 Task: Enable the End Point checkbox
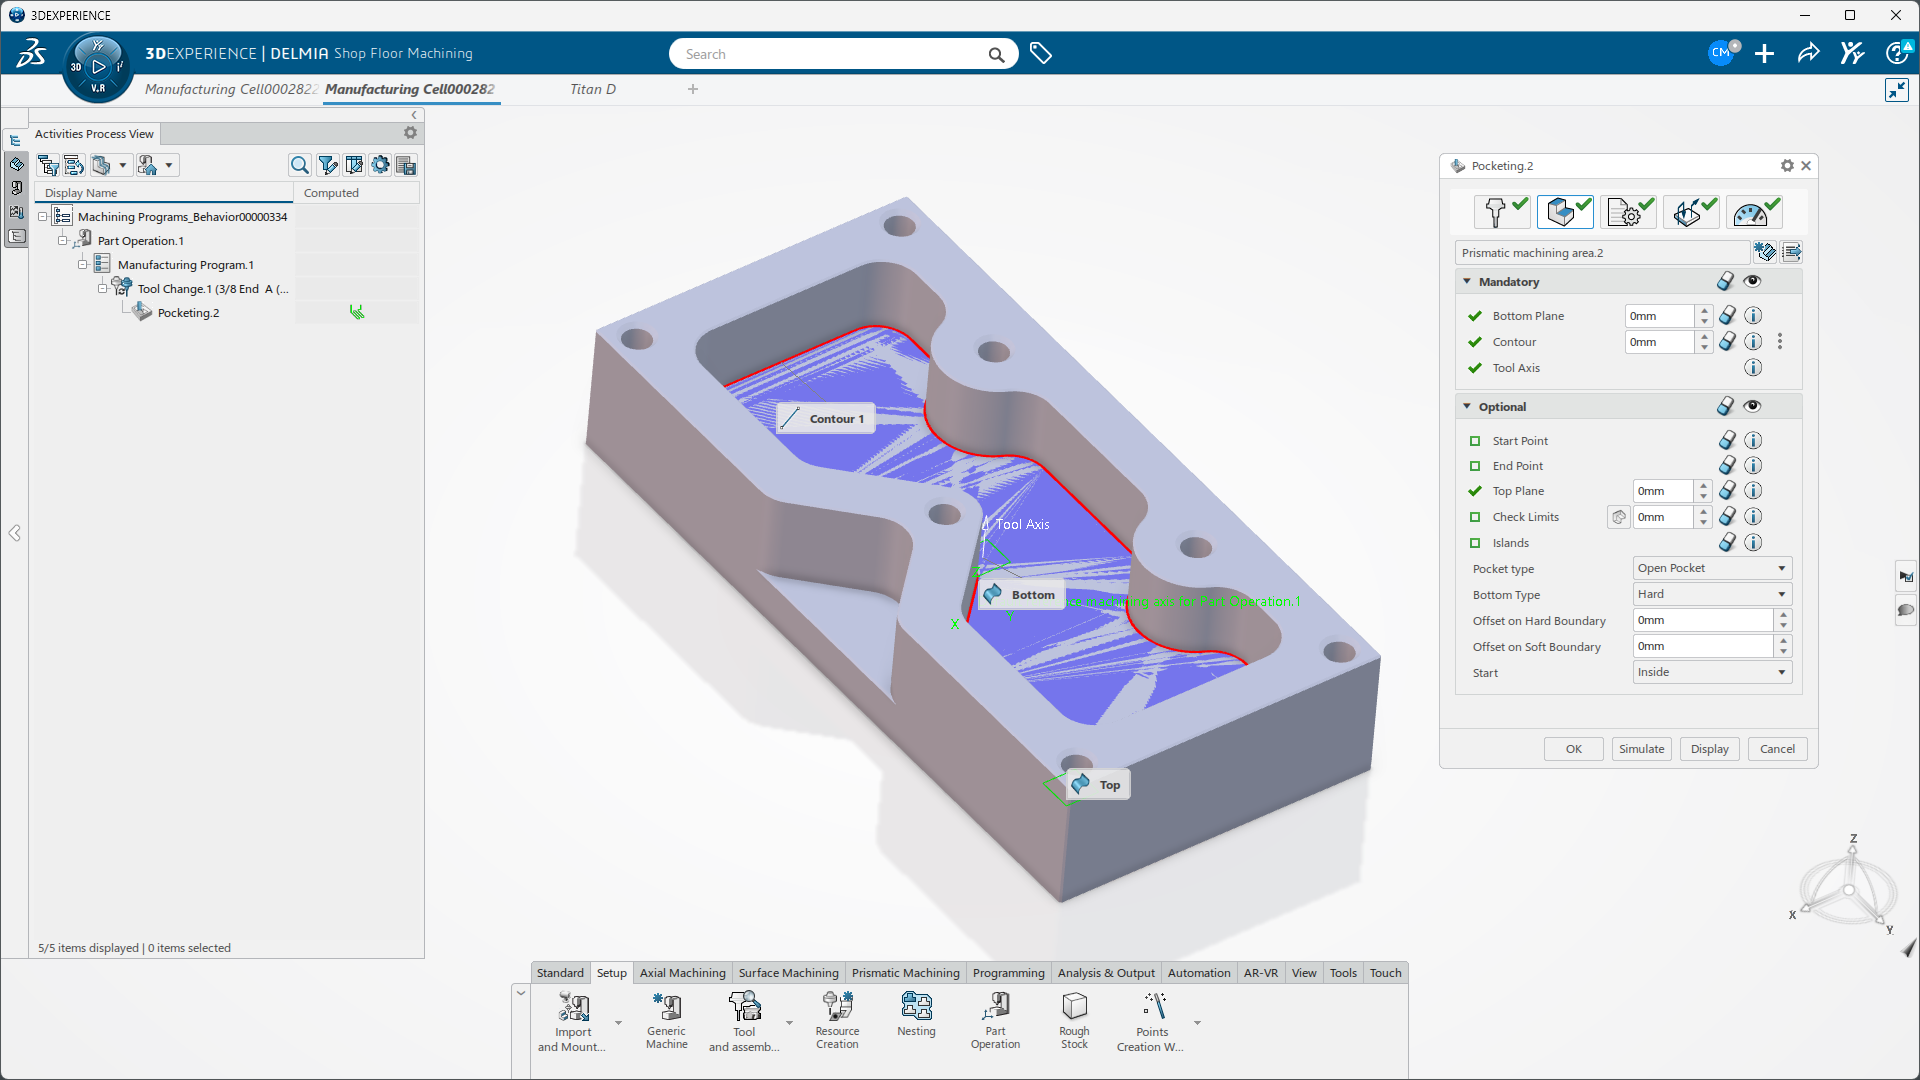(x=1475, y=466)
